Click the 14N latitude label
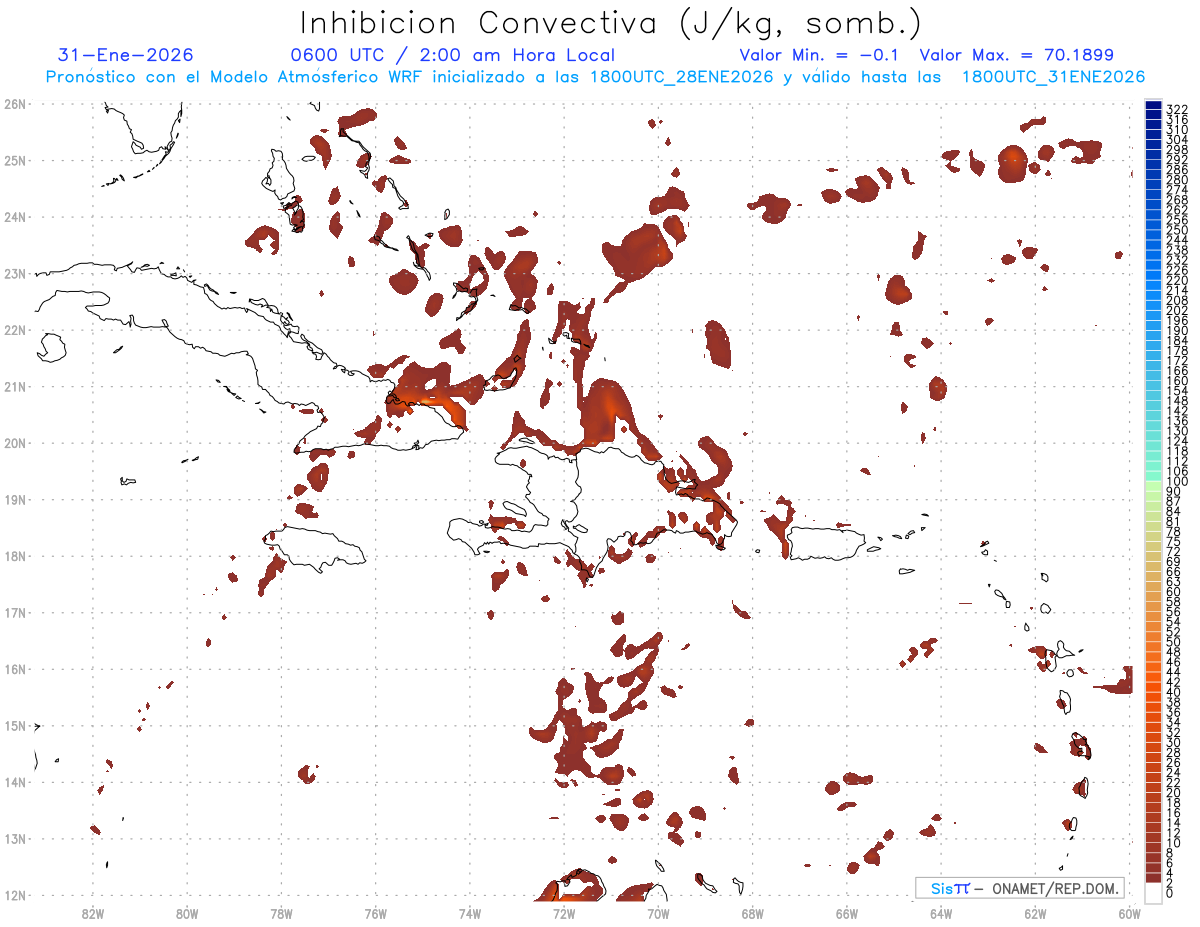 pos(15,782)
